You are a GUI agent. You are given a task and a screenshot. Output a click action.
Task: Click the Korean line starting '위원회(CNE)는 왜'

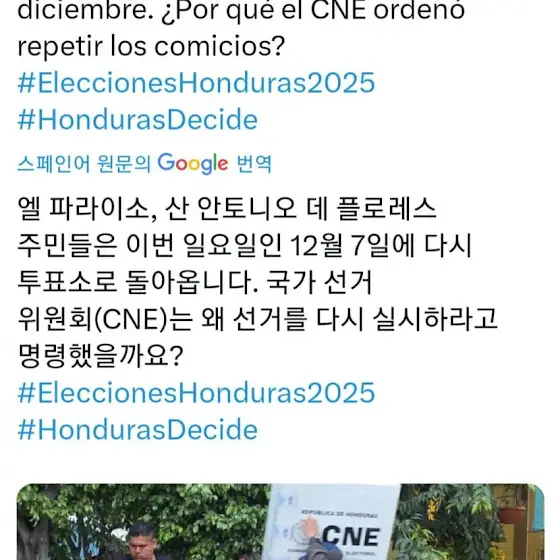258,319
